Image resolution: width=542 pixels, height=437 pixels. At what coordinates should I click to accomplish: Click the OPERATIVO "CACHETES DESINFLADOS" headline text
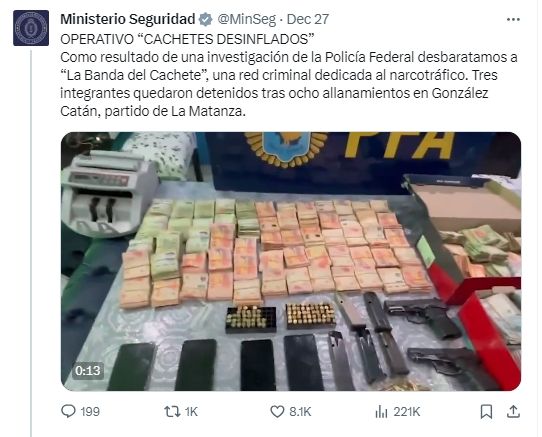point(187,39)
